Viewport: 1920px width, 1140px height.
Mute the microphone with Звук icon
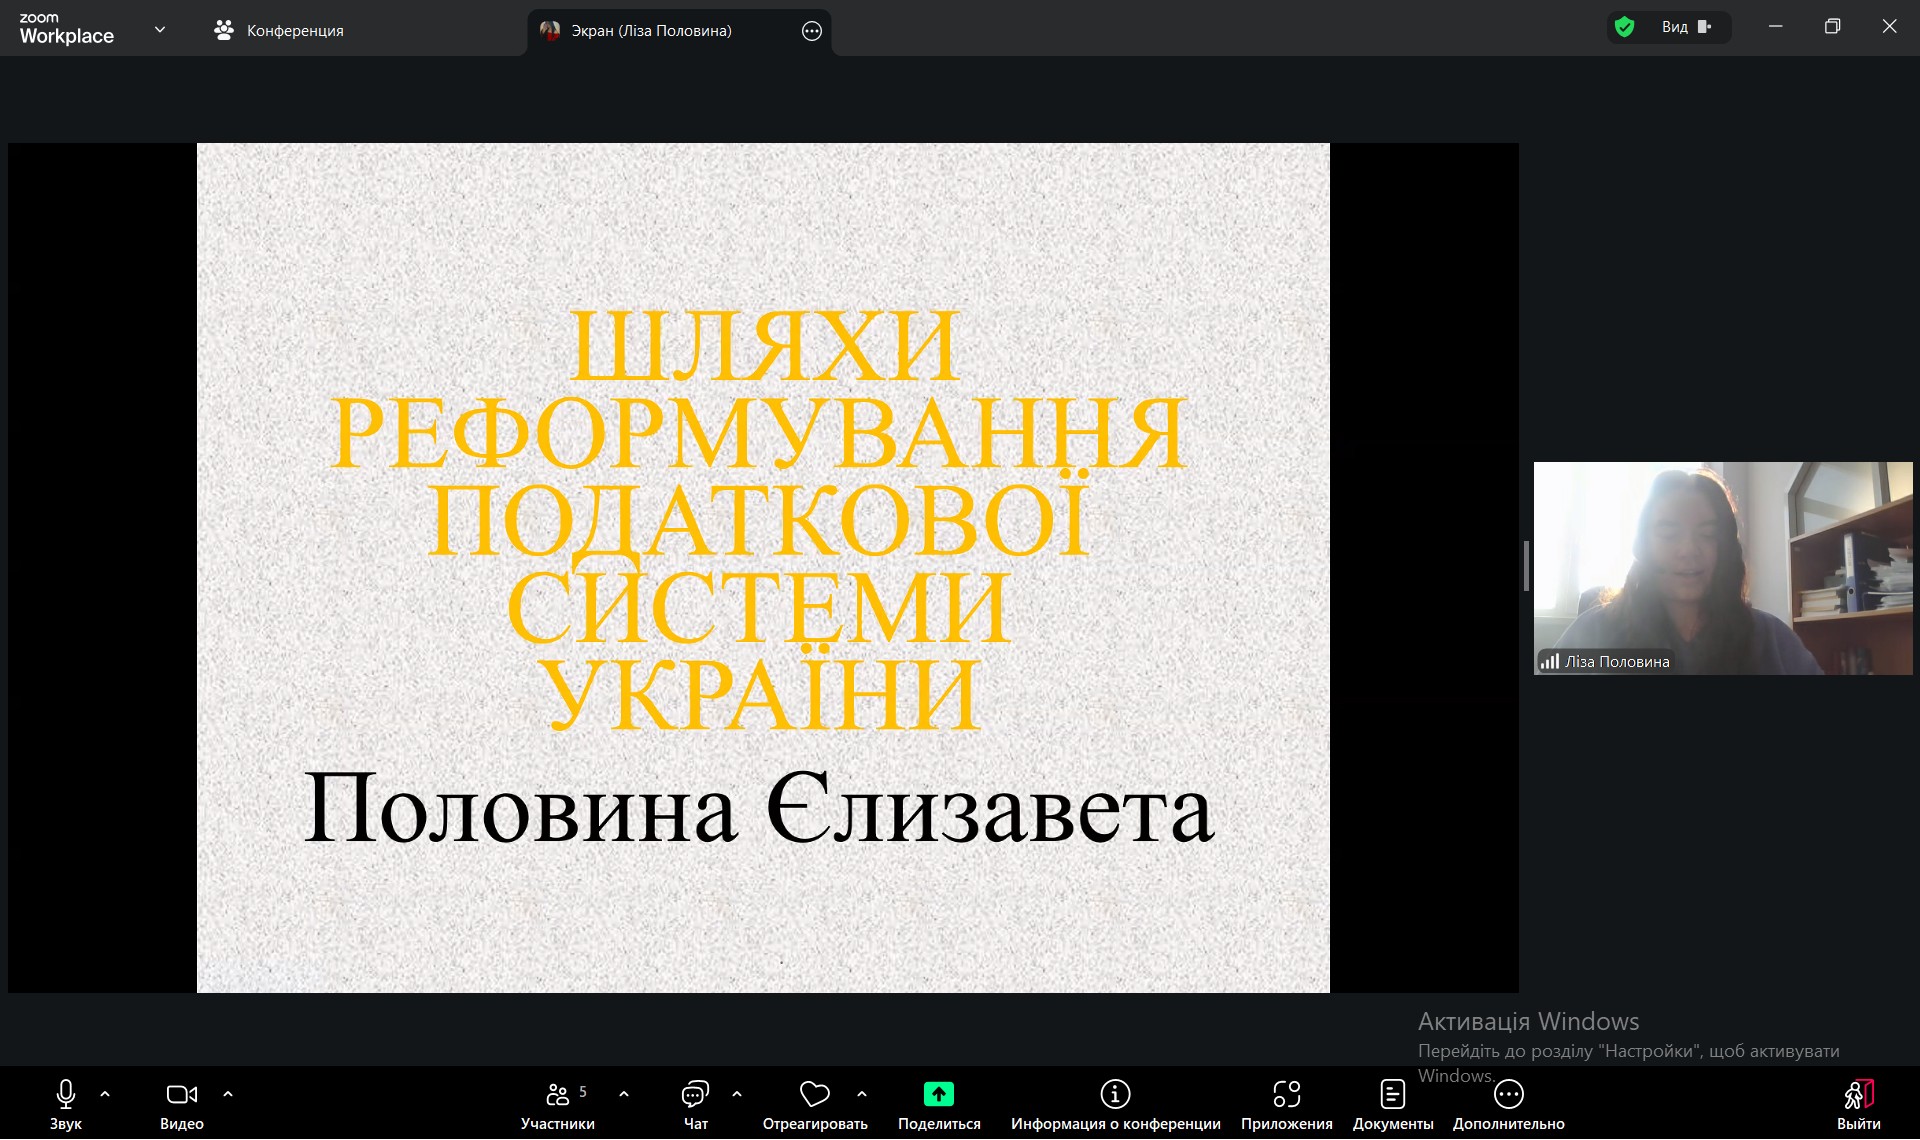[66, 1095]
